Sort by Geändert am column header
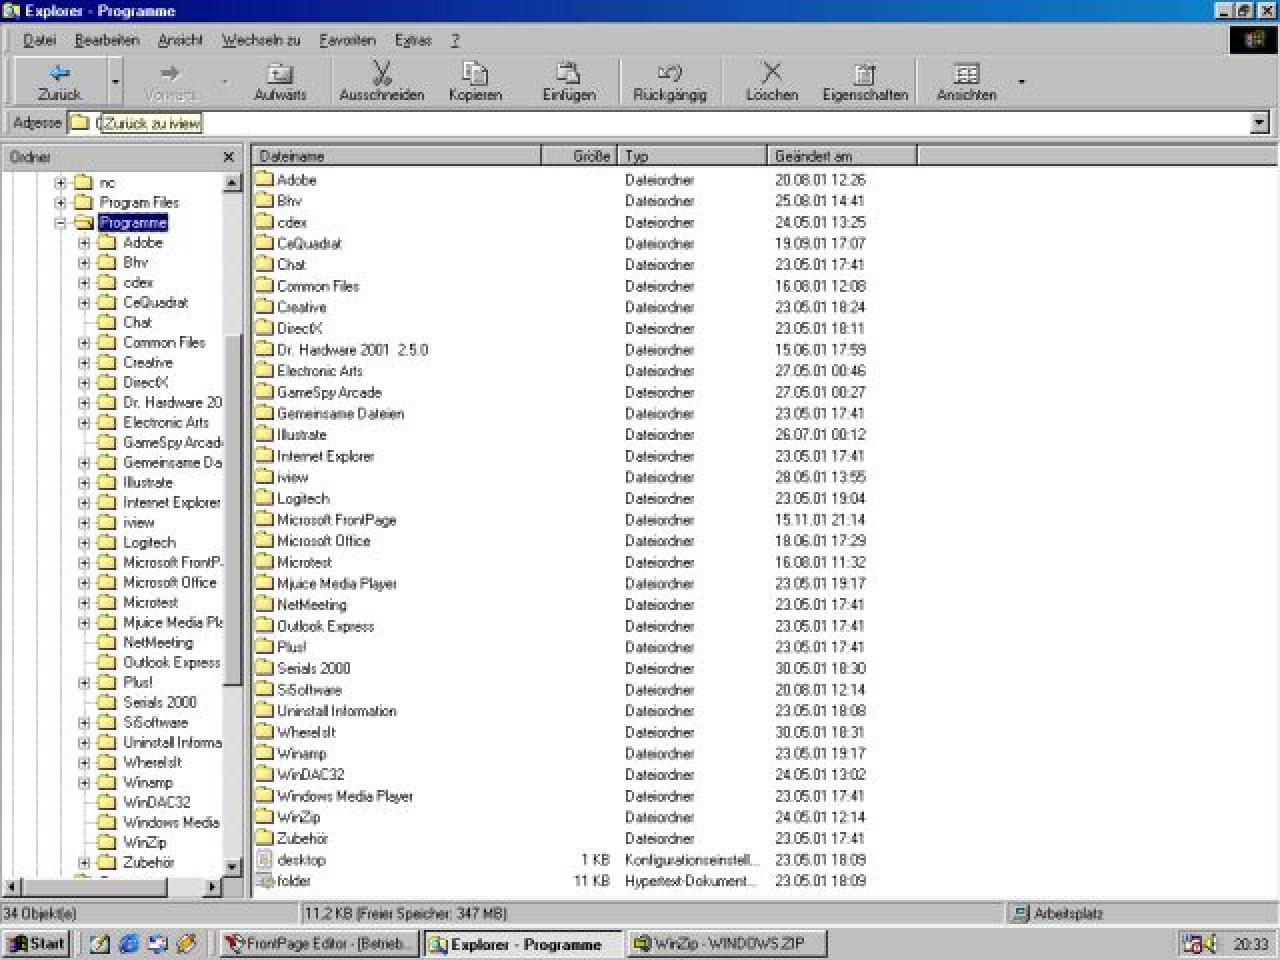 [842, 156]
